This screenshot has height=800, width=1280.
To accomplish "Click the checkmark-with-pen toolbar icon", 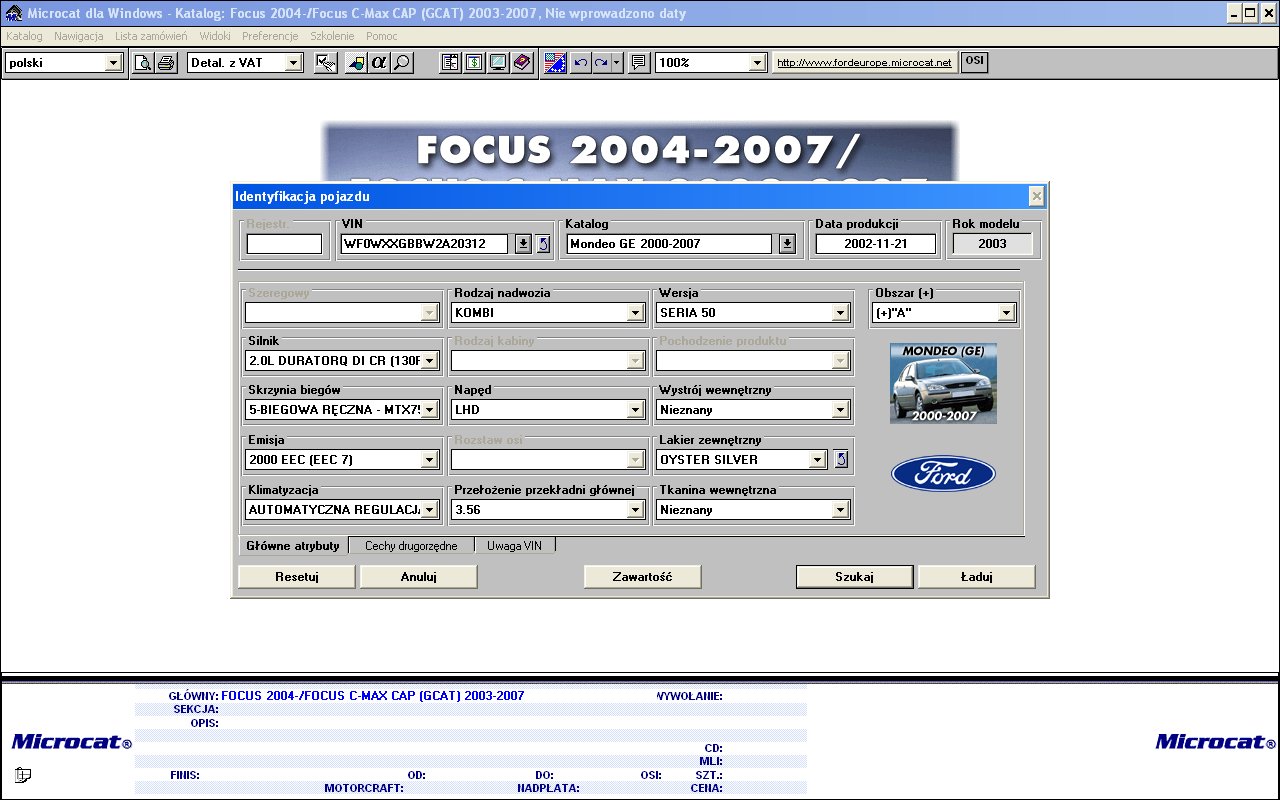I will (325, 63).
